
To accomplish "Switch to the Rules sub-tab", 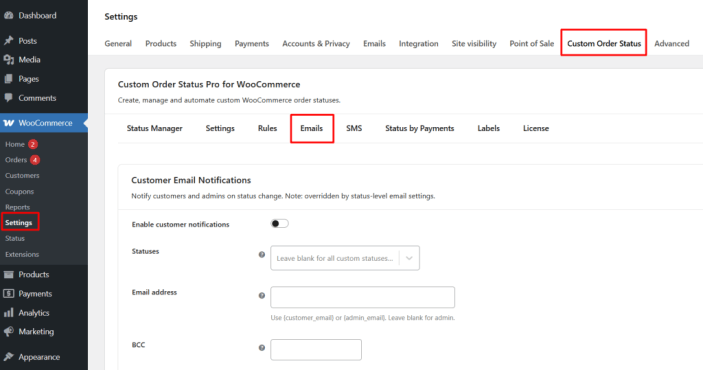I will click(267, 128).
